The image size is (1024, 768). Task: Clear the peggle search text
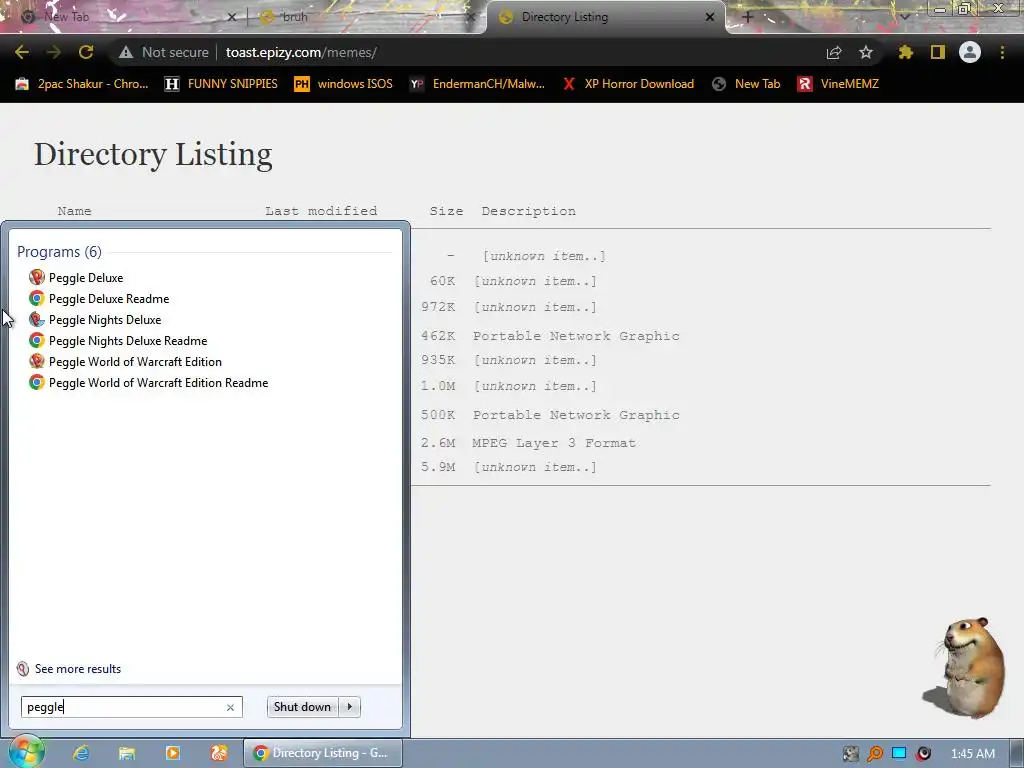230,707
